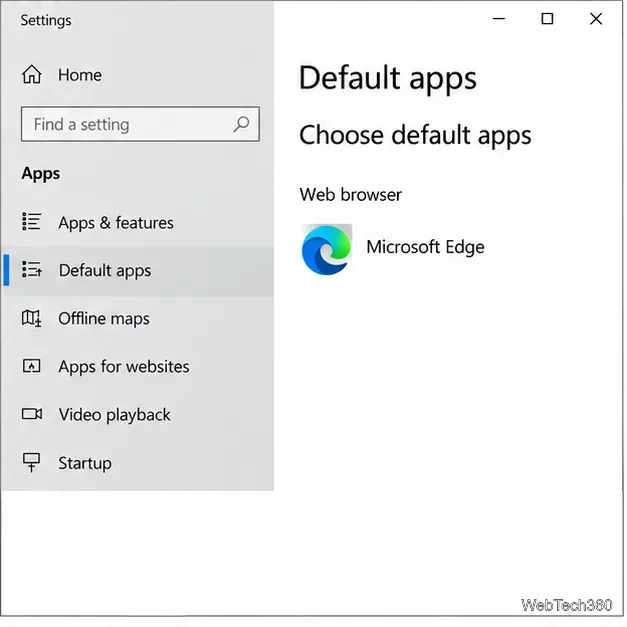Click the Choose default apps heading

(x=415, y=135)
